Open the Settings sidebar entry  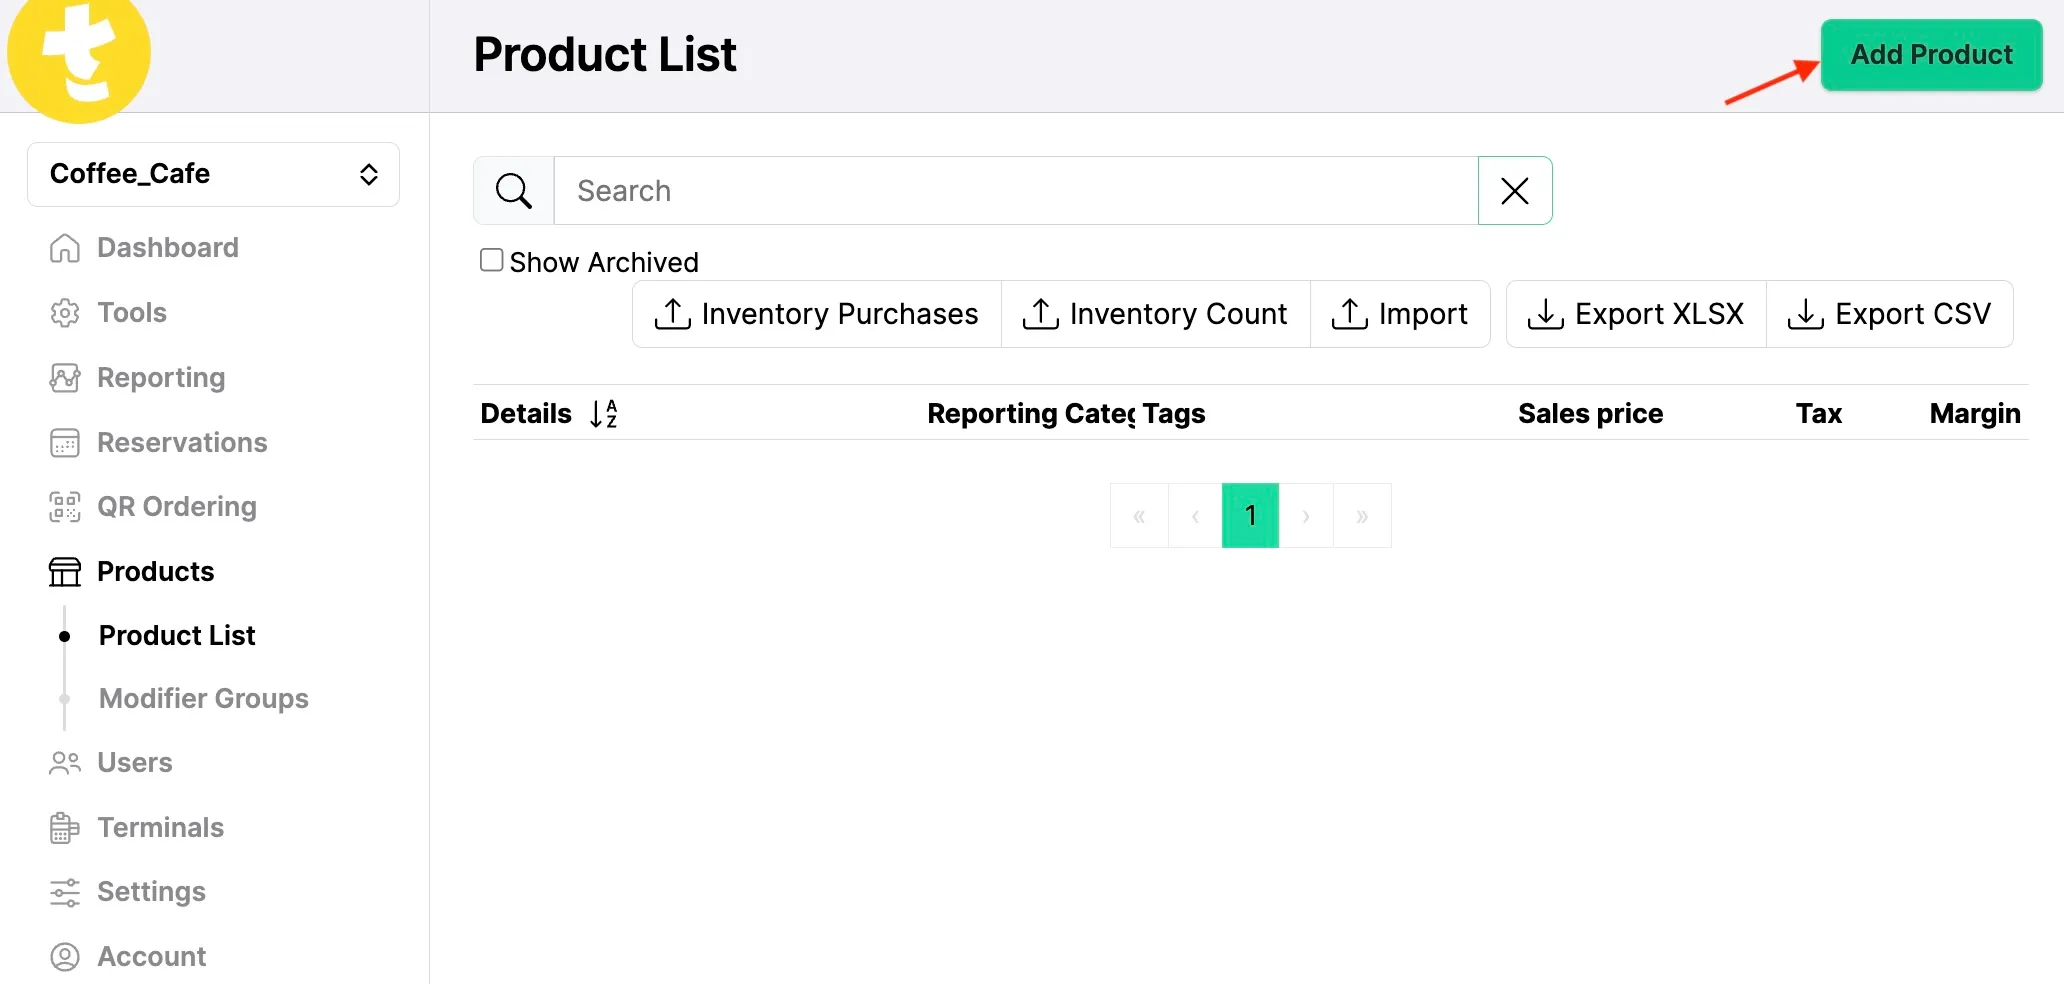[x=152, y=891]
